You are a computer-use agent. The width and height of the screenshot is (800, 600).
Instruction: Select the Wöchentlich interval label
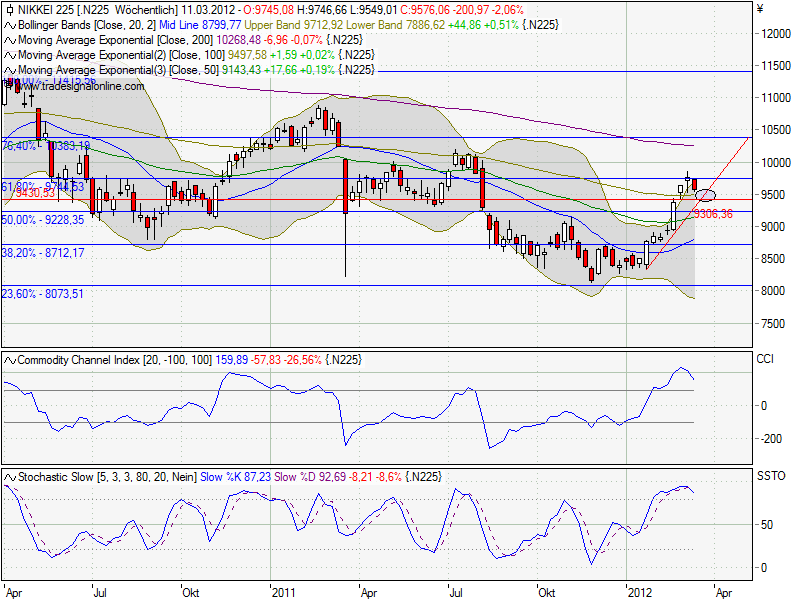coord(146,10)
